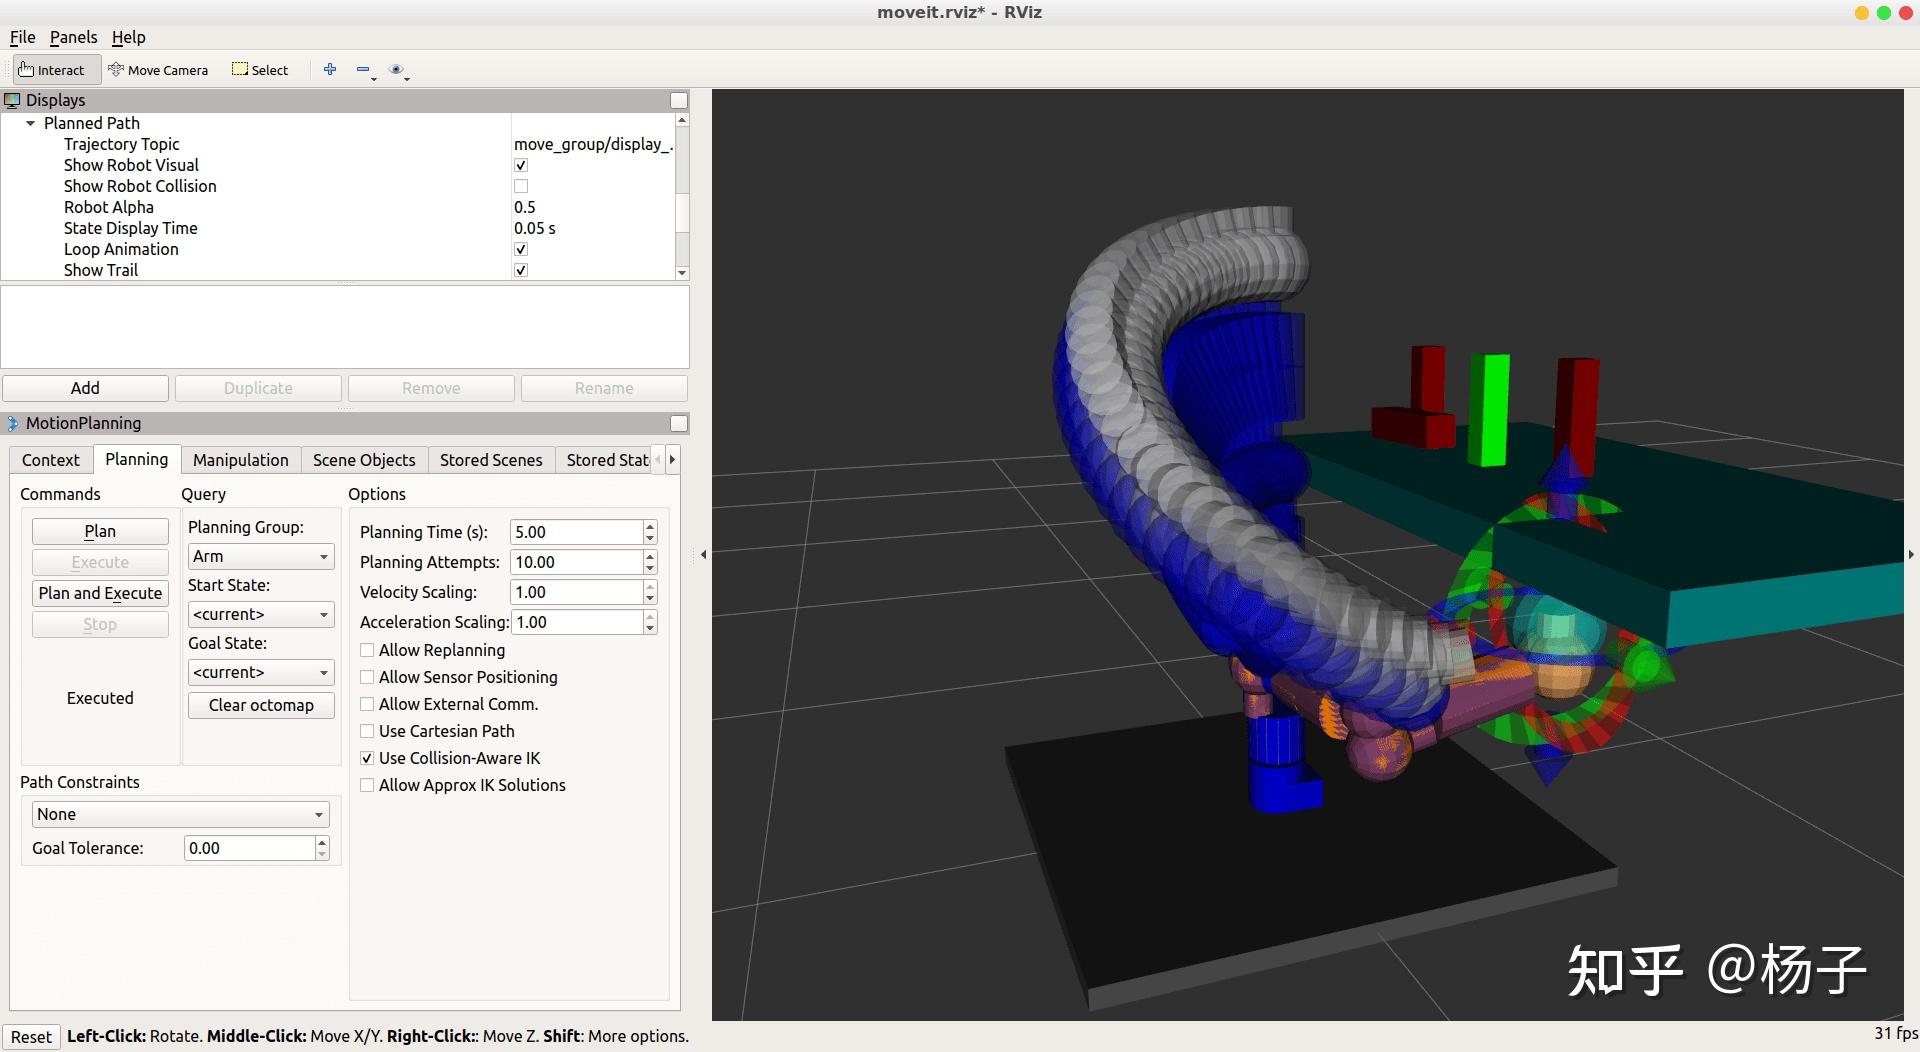Uncheck Use Collision-Aware IK
The height and width of the screenshot is (1052, 1920).
point(367,758)
